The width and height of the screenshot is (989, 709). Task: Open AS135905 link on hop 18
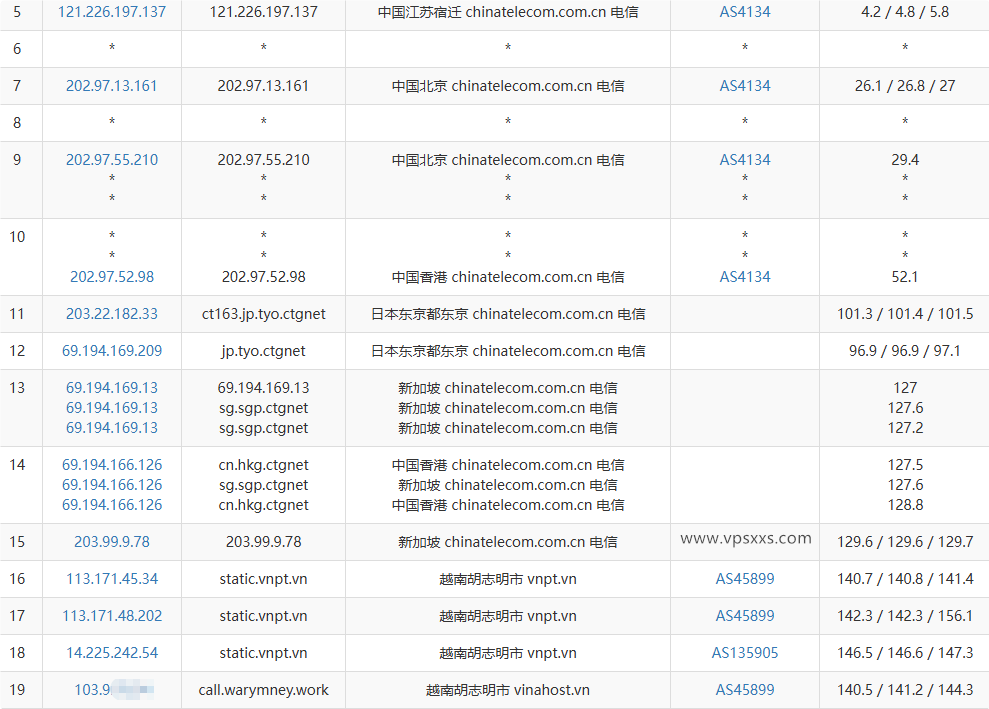tap(744, 653)
